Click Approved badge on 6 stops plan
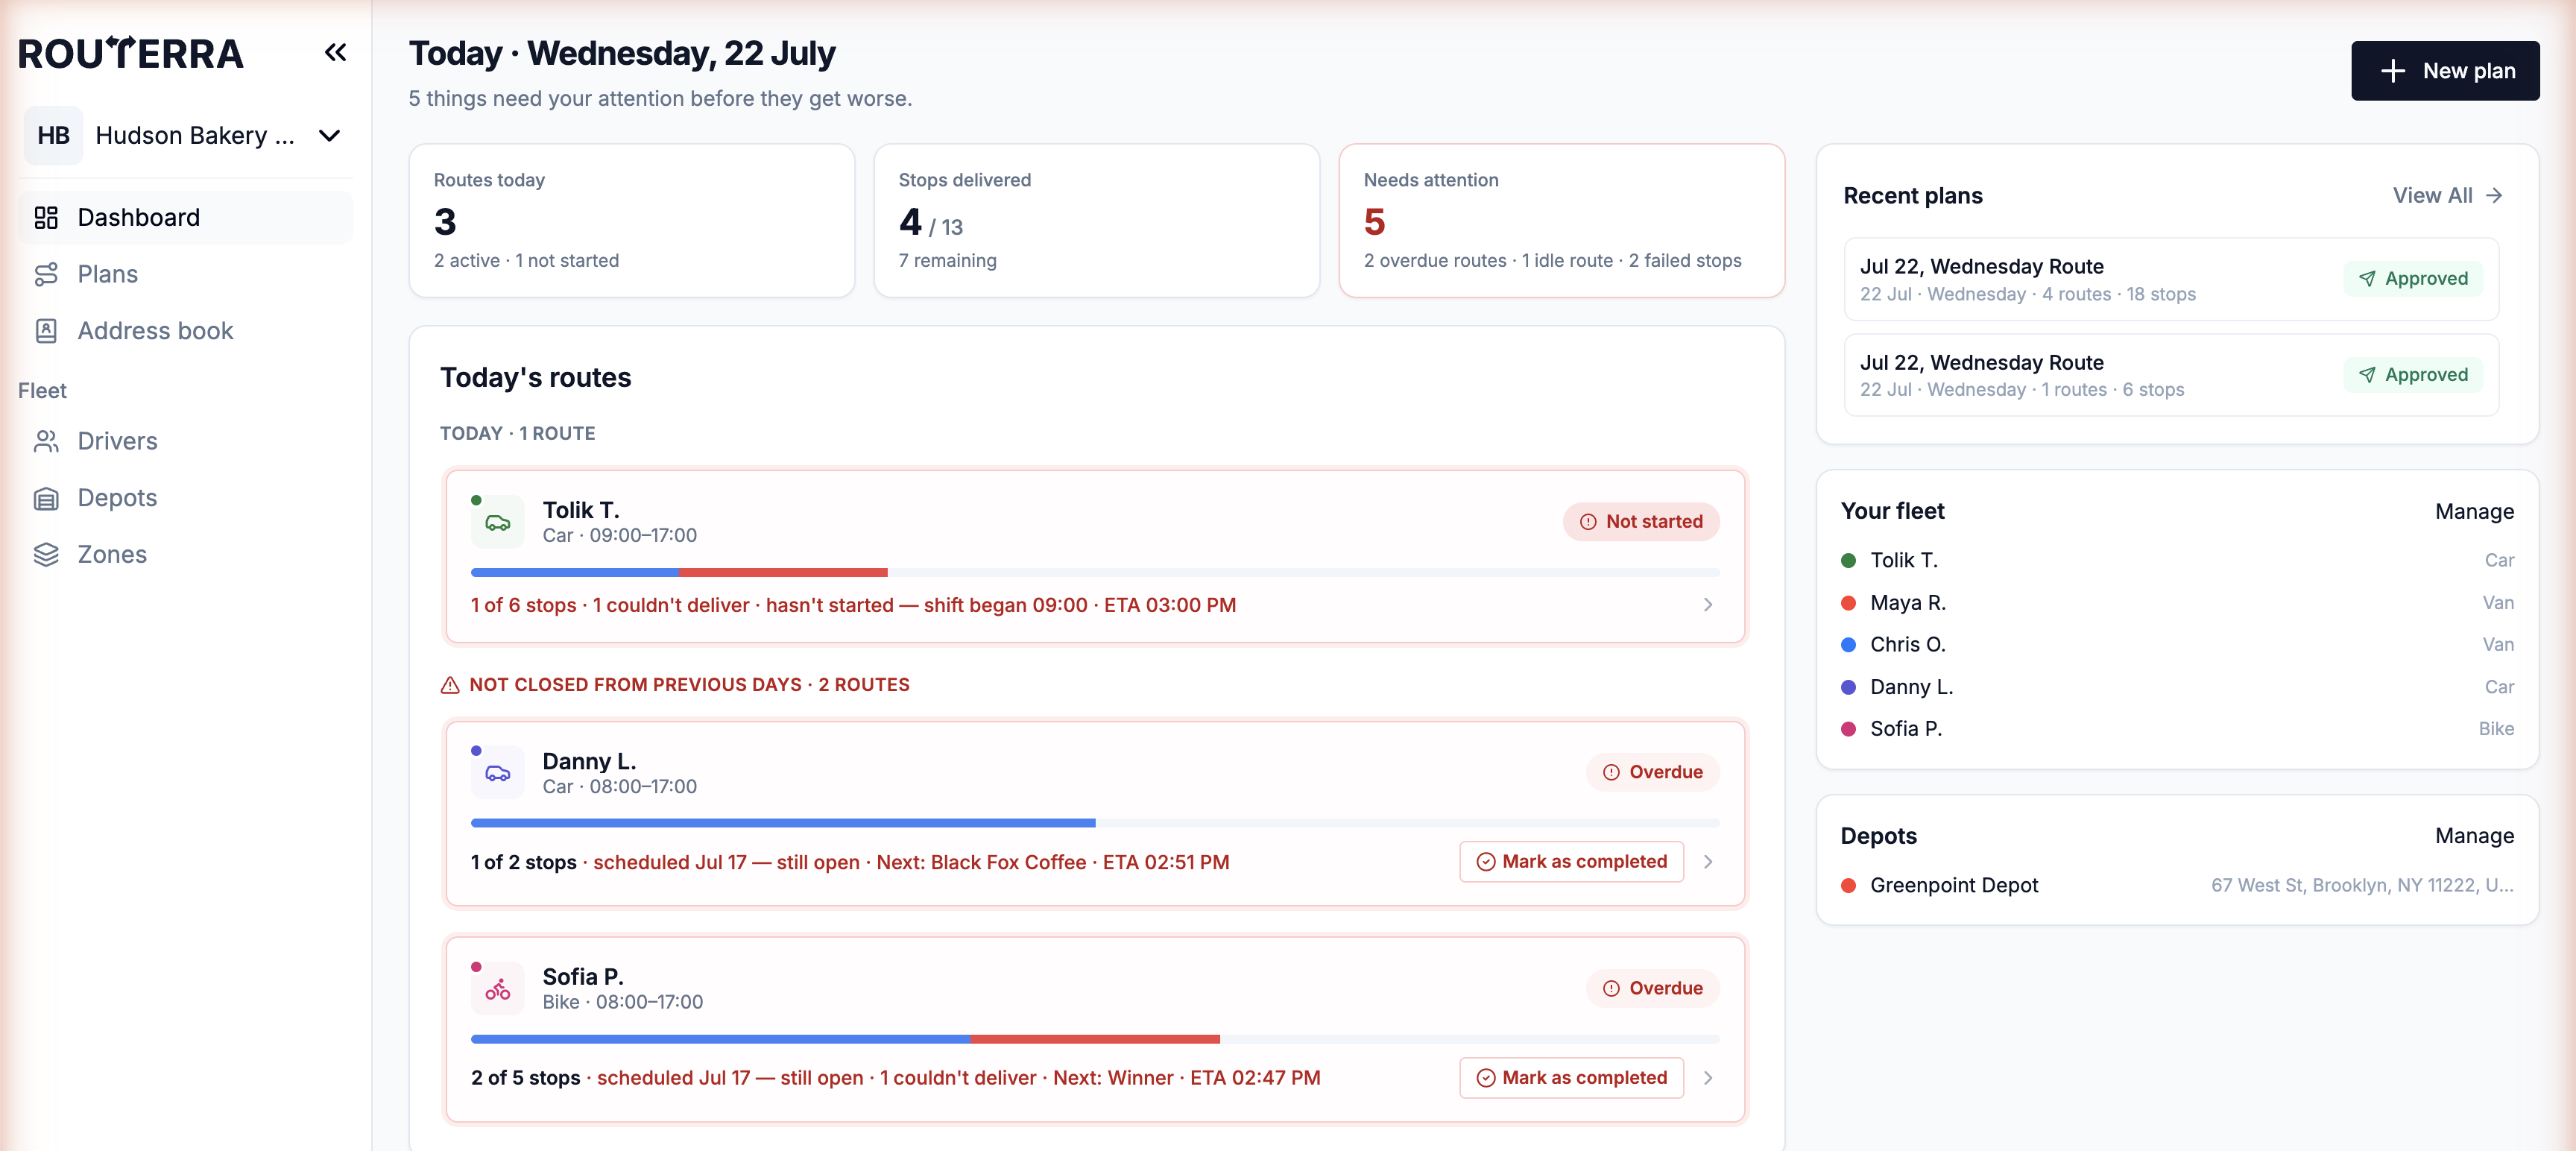This screenshot has width=2576, height=1151. (2412, 374)
